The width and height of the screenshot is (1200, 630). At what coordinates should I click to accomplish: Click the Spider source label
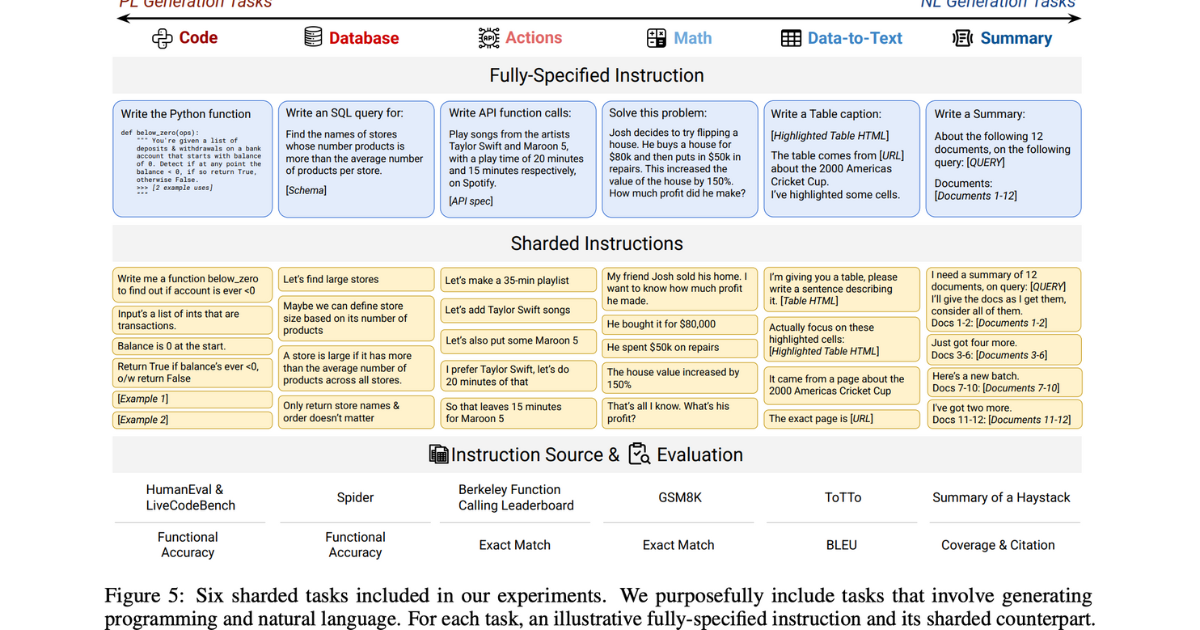coord(355,498)
